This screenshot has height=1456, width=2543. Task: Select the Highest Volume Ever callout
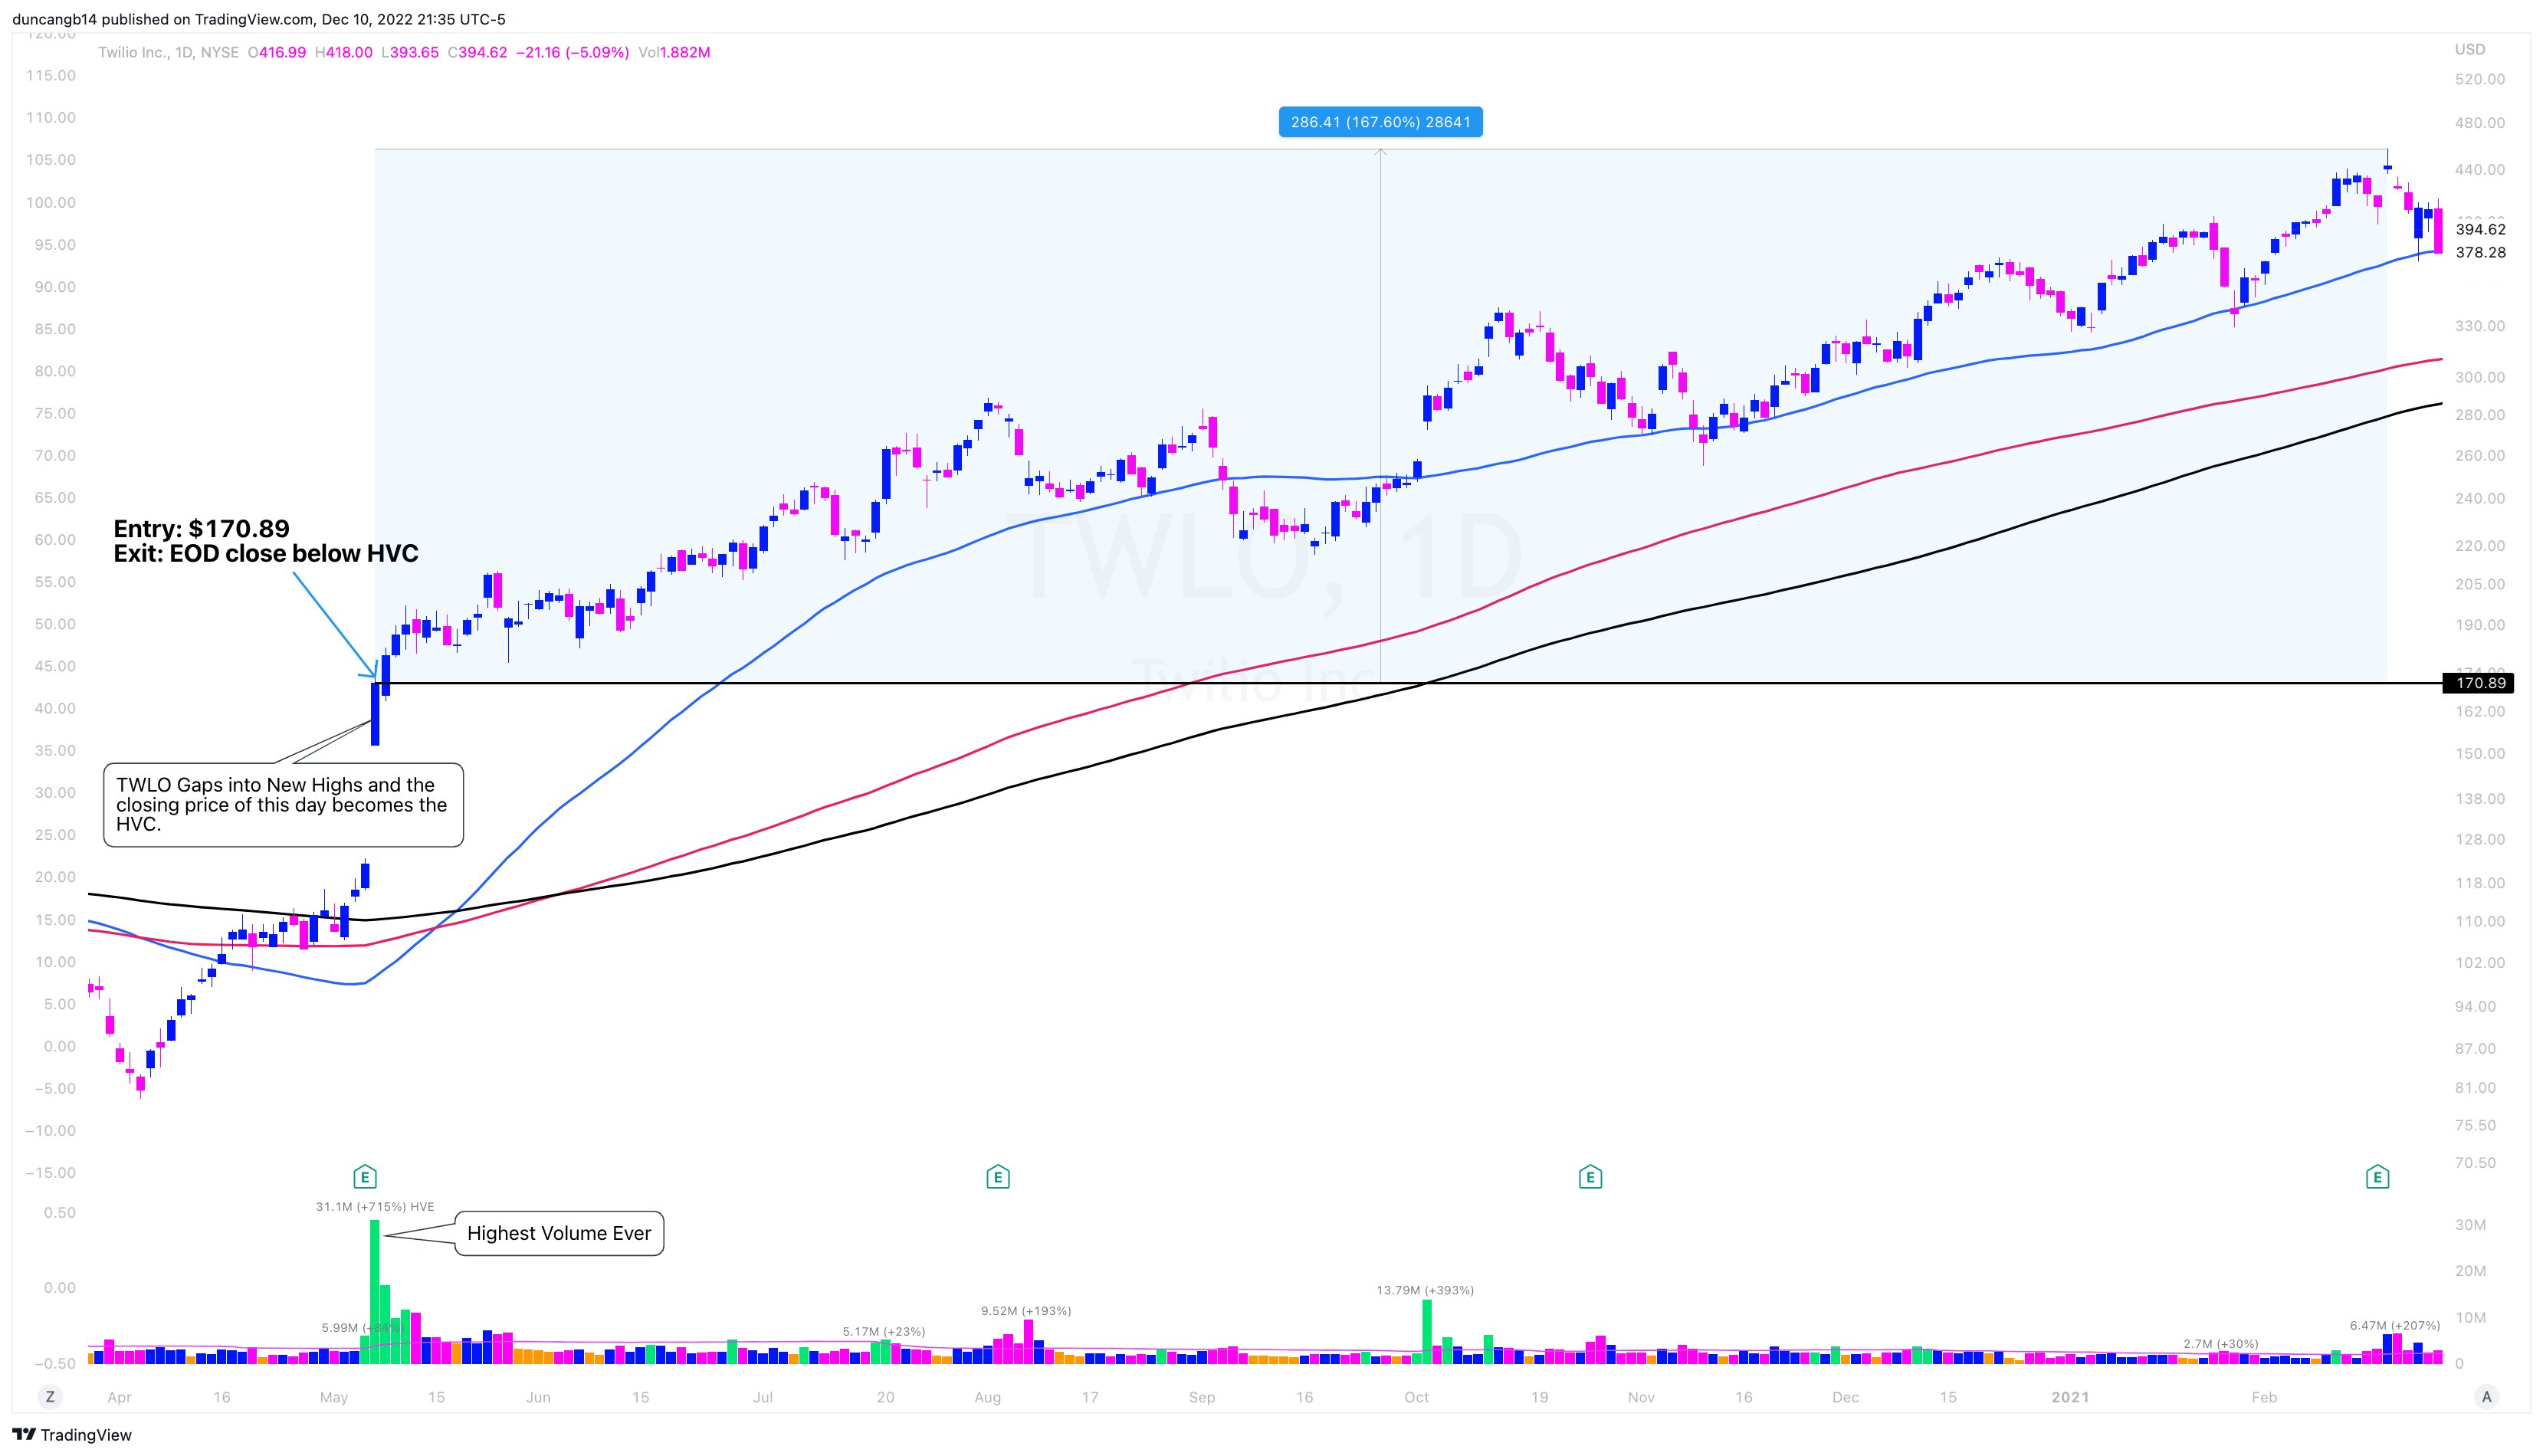[x=559, y=1233]
